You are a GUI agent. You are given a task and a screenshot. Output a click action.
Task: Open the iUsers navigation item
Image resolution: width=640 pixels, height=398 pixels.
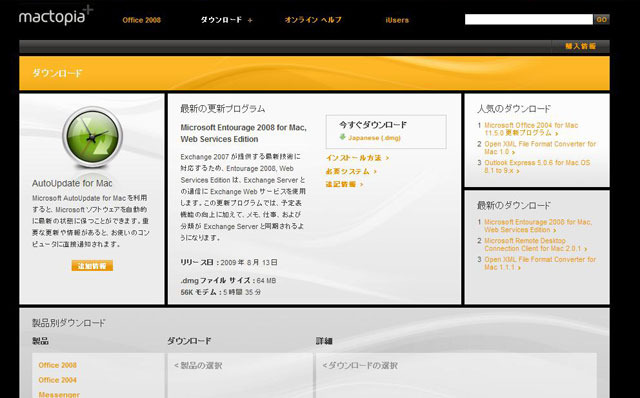coord(397,20)
